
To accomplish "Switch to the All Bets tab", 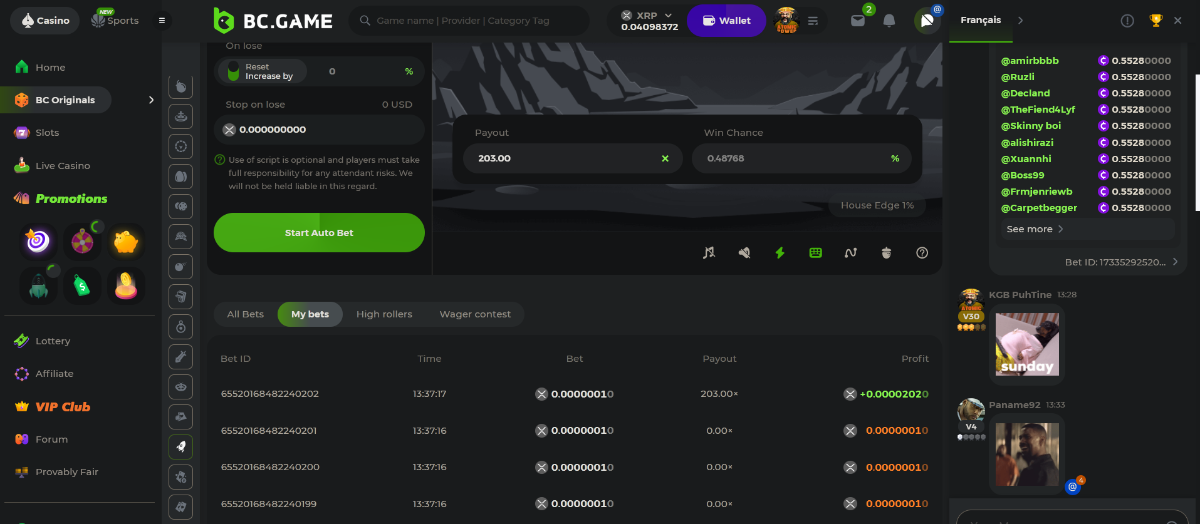I will tap(245, 314).
